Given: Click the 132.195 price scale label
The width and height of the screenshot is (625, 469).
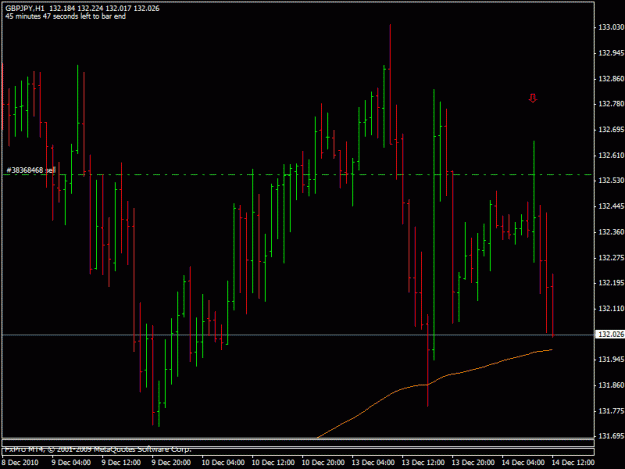Looking at the screenshot, I should coord(611,283).
